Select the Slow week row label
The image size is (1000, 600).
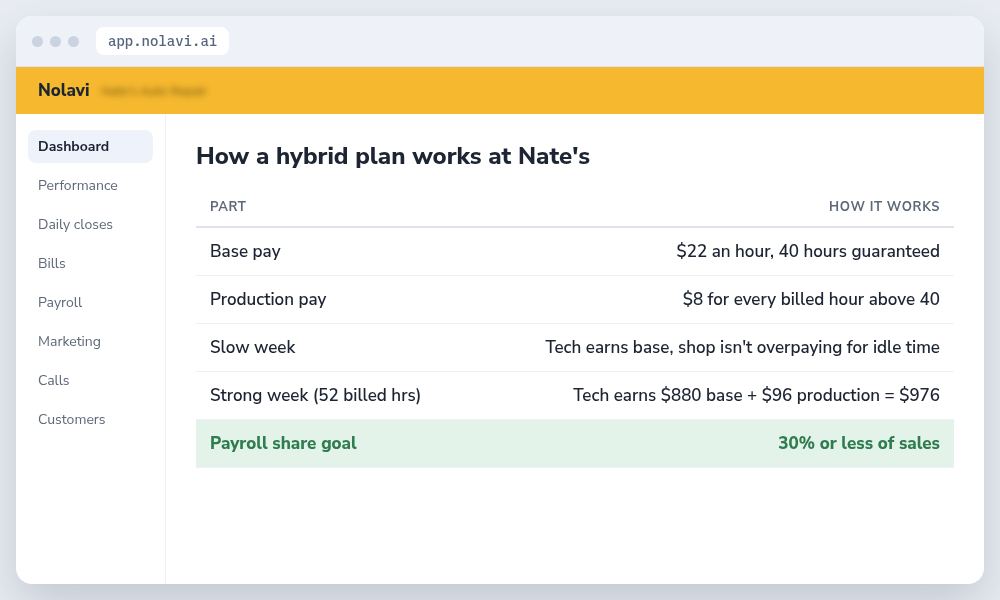253,347
